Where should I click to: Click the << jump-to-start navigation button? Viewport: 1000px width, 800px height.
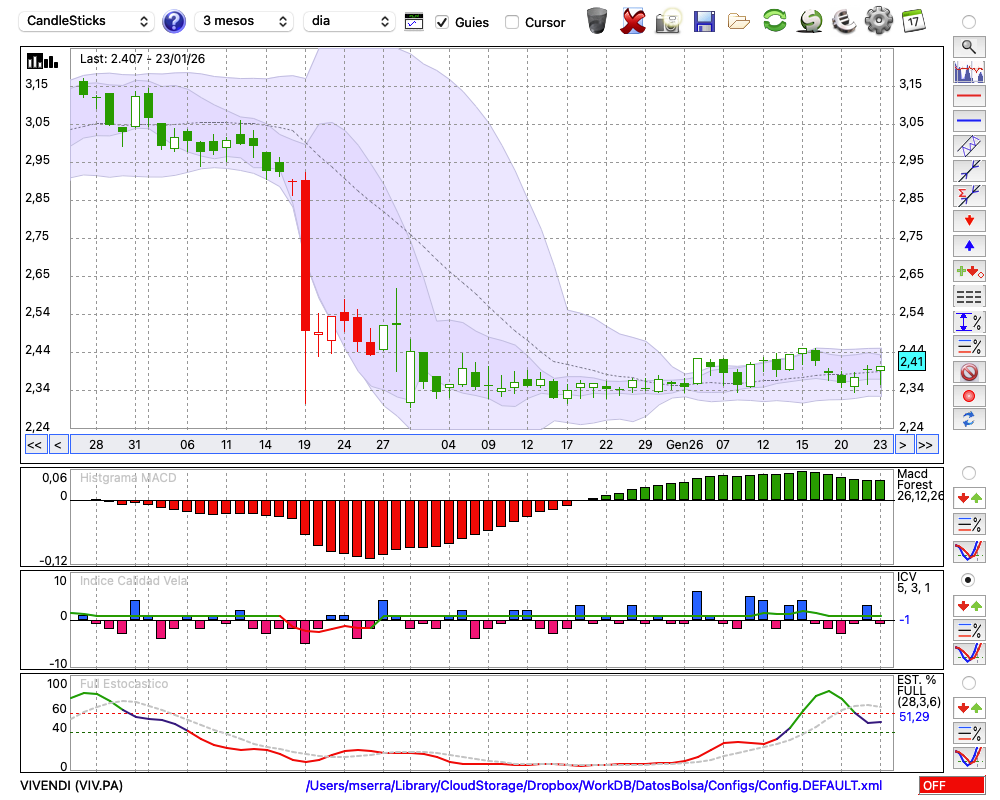(x=34, y=444)
